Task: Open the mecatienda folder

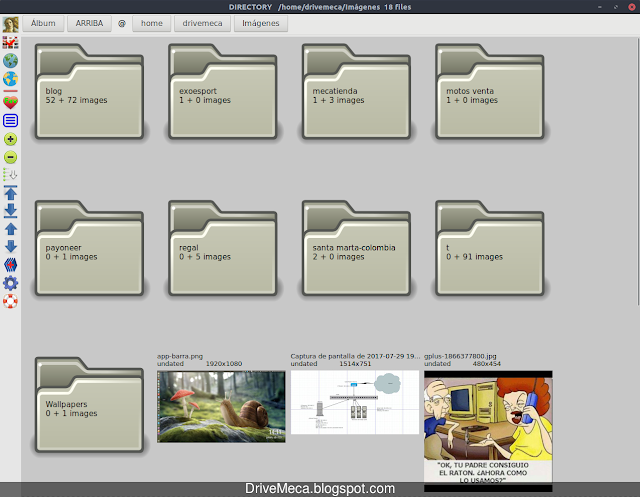Action: [x=356, y=92]
